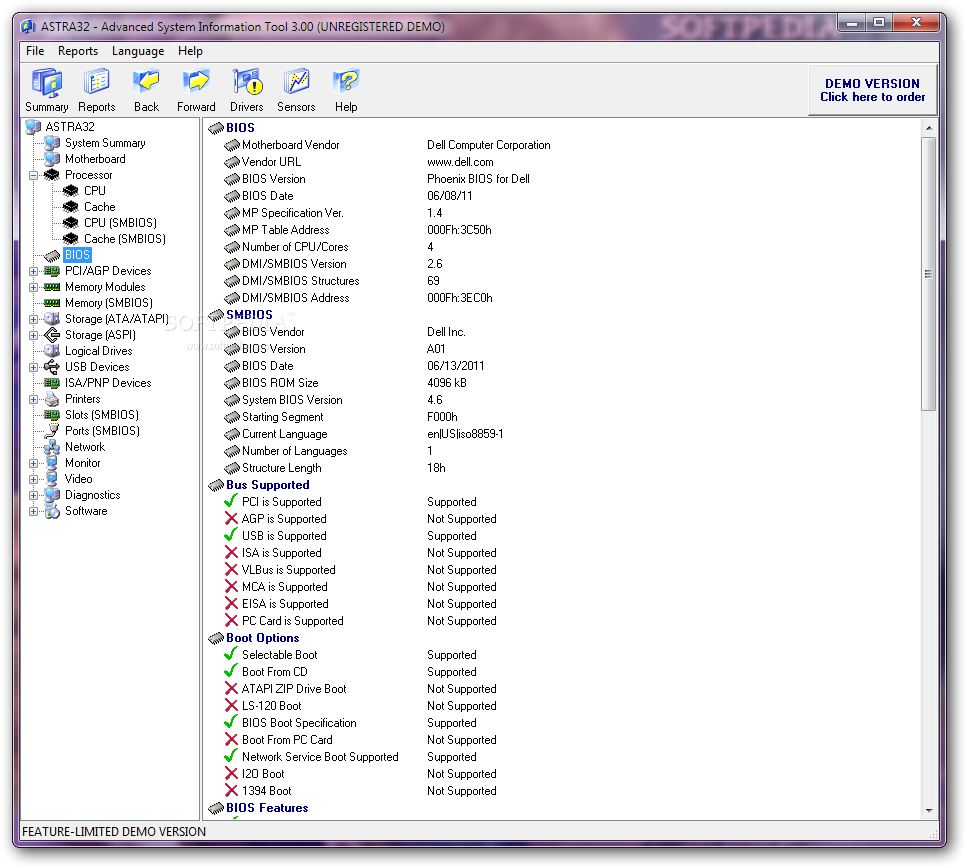Click the DEMO VERSION order button

(x=872, y=90)
